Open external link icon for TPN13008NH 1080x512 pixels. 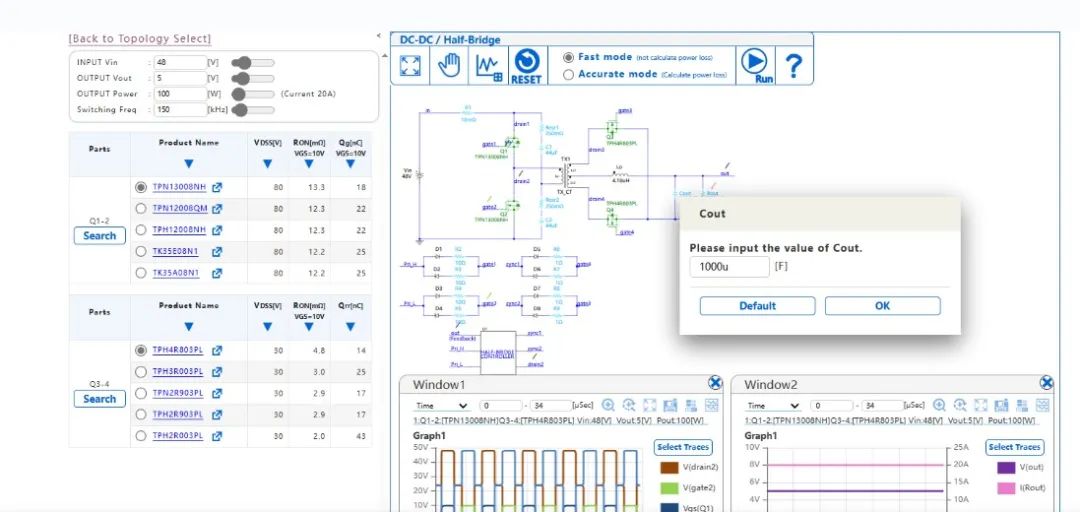[x=217, y=187]
